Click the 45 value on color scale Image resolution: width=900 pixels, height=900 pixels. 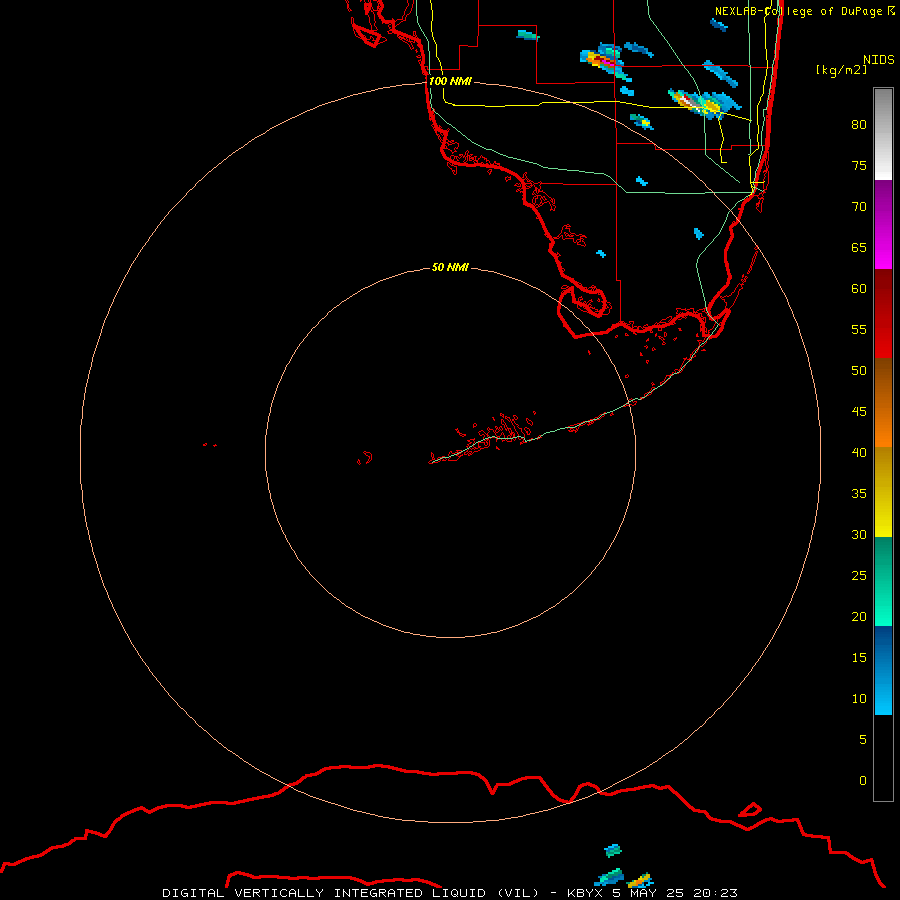click(859, 411)
